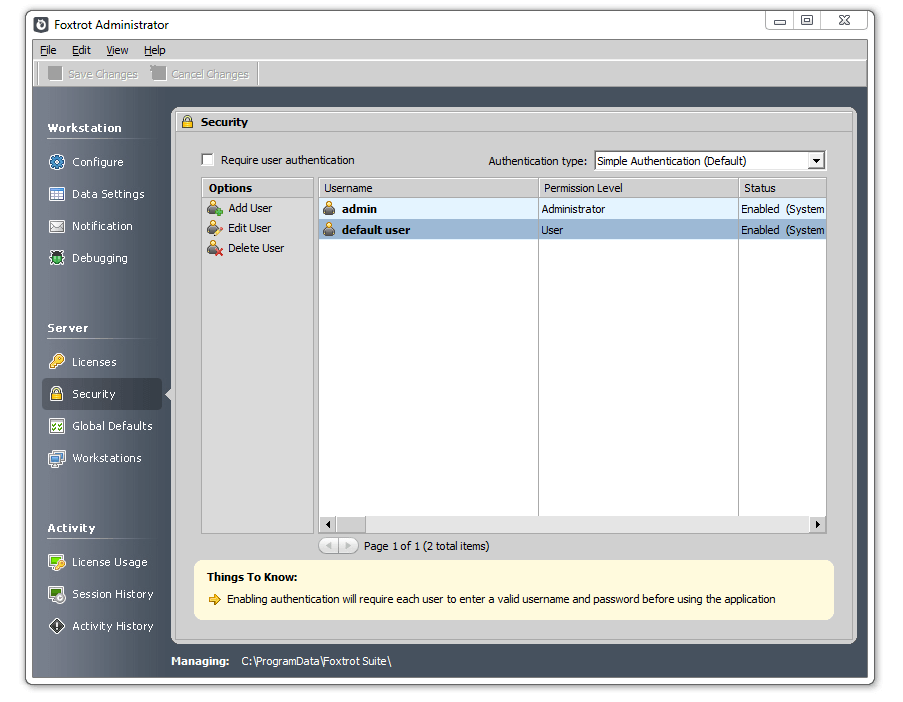Sort by Permission Level column header
This screenshot has height=702, width=903.
[x=638, y=188]
